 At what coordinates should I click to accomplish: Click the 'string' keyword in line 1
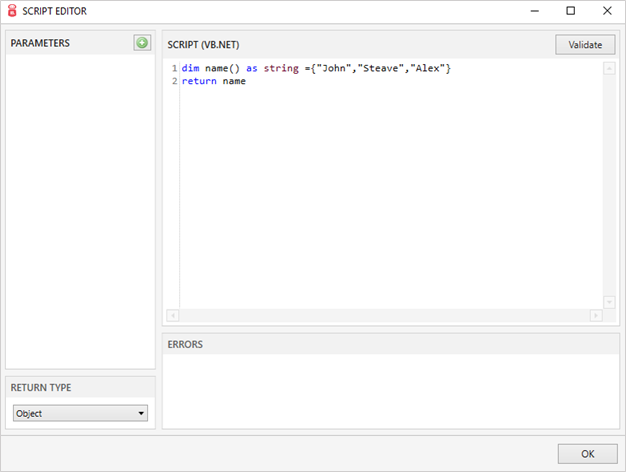point(281,69)
